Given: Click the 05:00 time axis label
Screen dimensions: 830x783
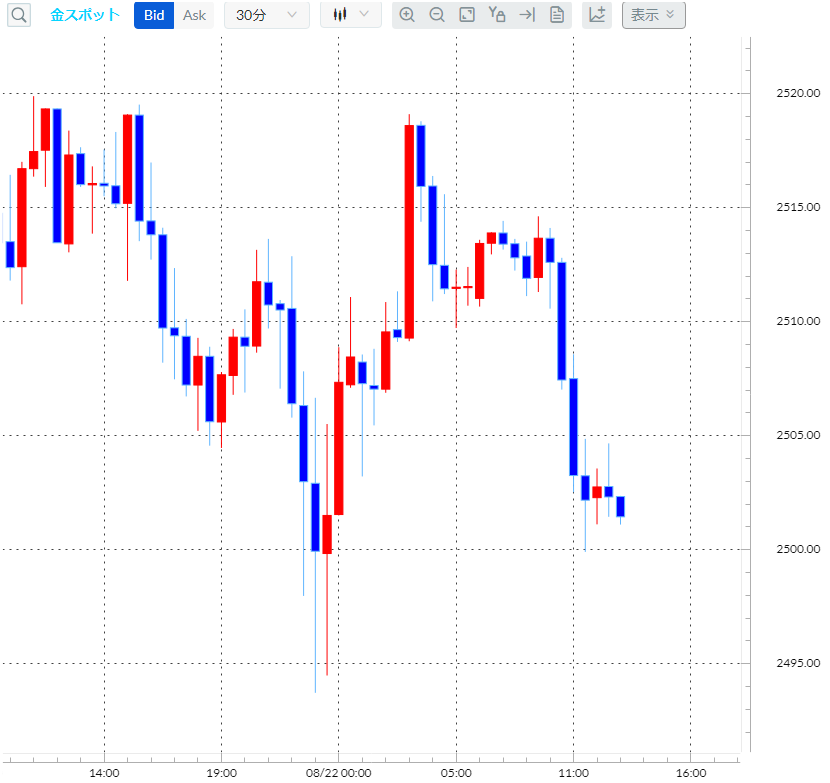Looking at the screenshot, I should pyautogui.click(x=456, y=773).
